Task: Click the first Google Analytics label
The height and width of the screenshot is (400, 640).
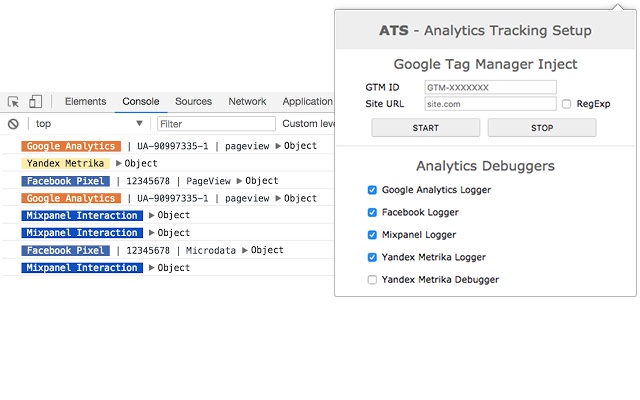Action: (x=71, y=146)
